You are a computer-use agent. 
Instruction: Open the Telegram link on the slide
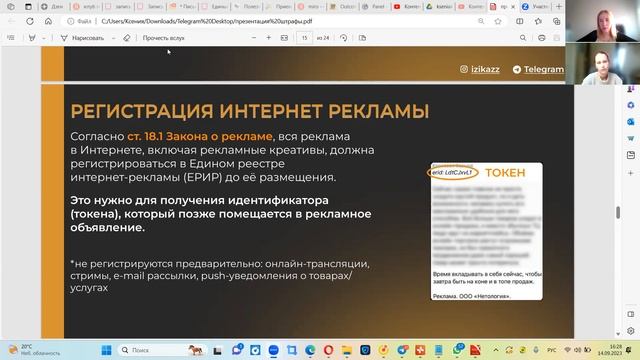pyautogui.click(x=538, y=69)
